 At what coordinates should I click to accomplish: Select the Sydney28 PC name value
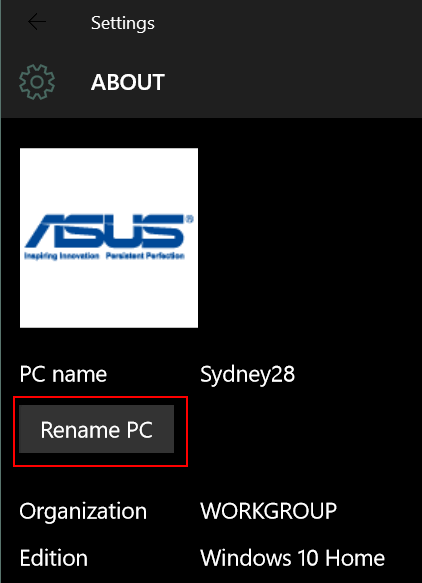pyautogui.click(x=248, y=375)
